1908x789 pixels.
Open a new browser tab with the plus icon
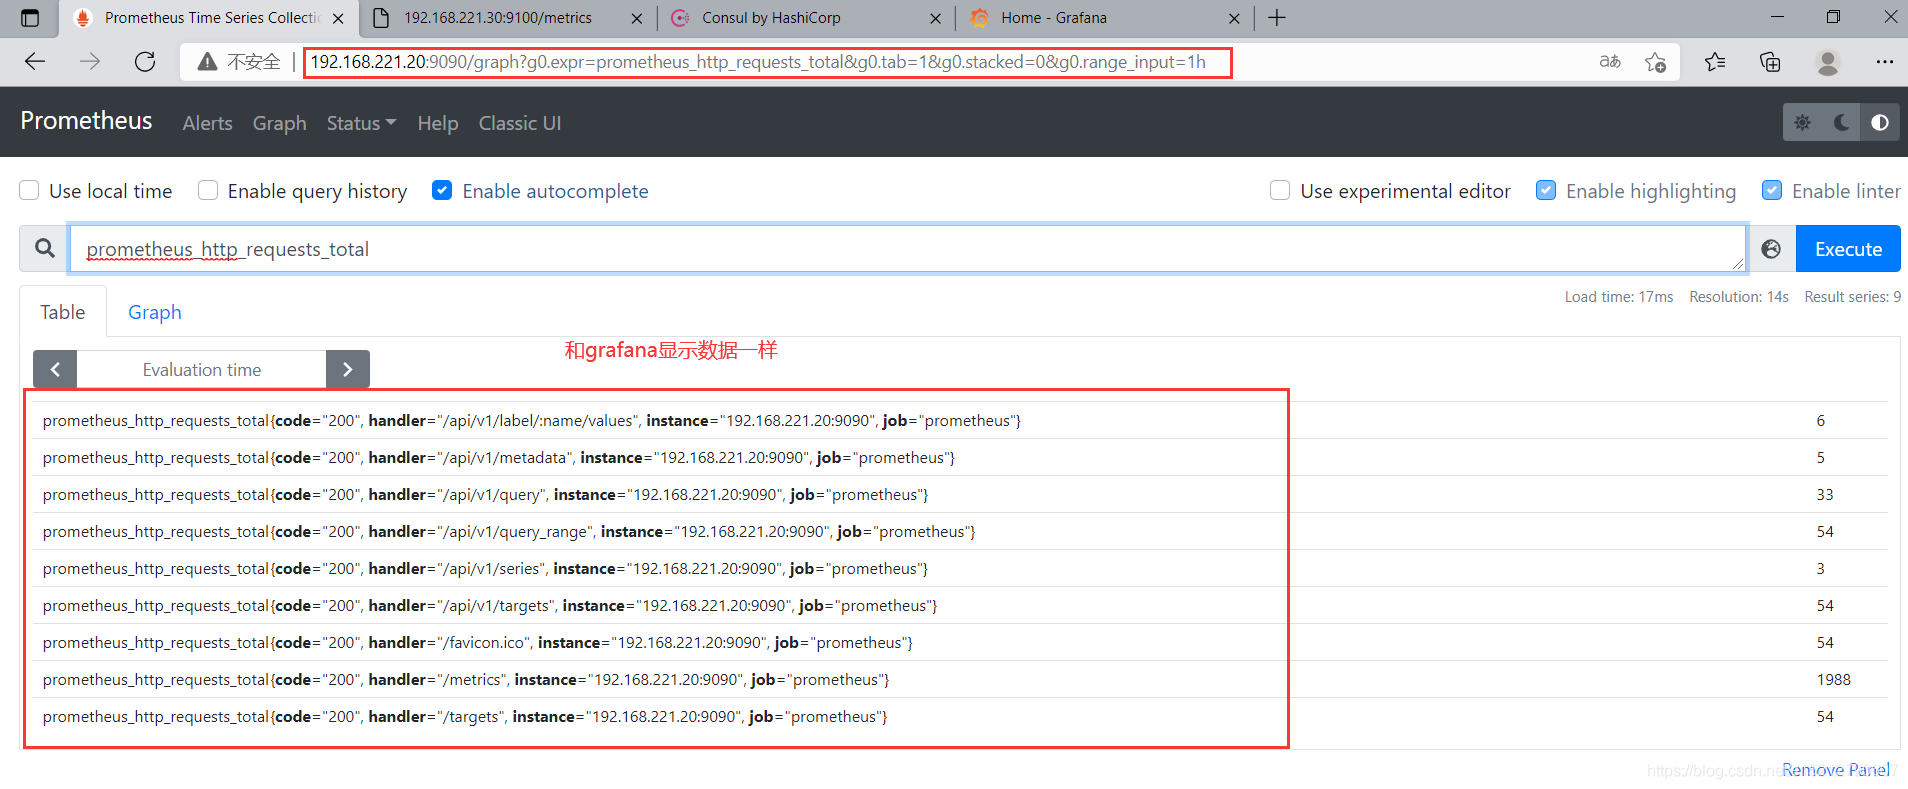(1277, 17)
